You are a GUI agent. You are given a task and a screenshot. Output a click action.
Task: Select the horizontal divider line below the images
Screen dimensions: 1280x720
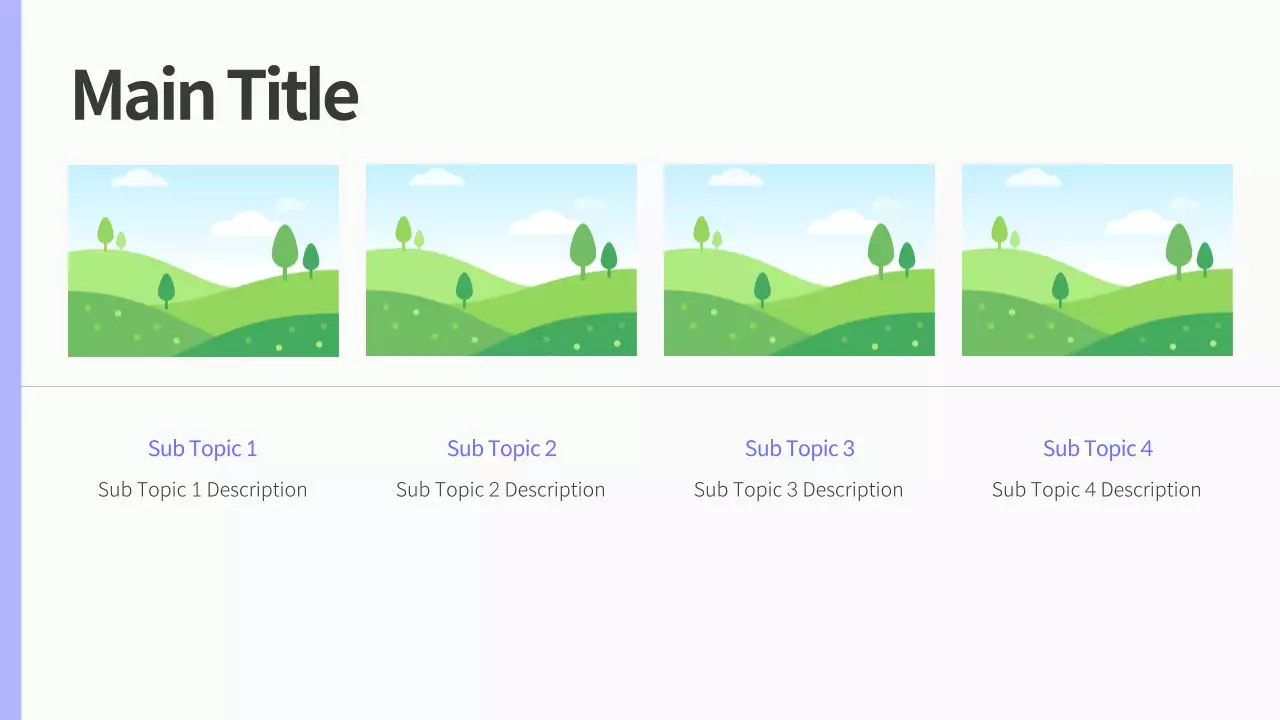(650, 386)
